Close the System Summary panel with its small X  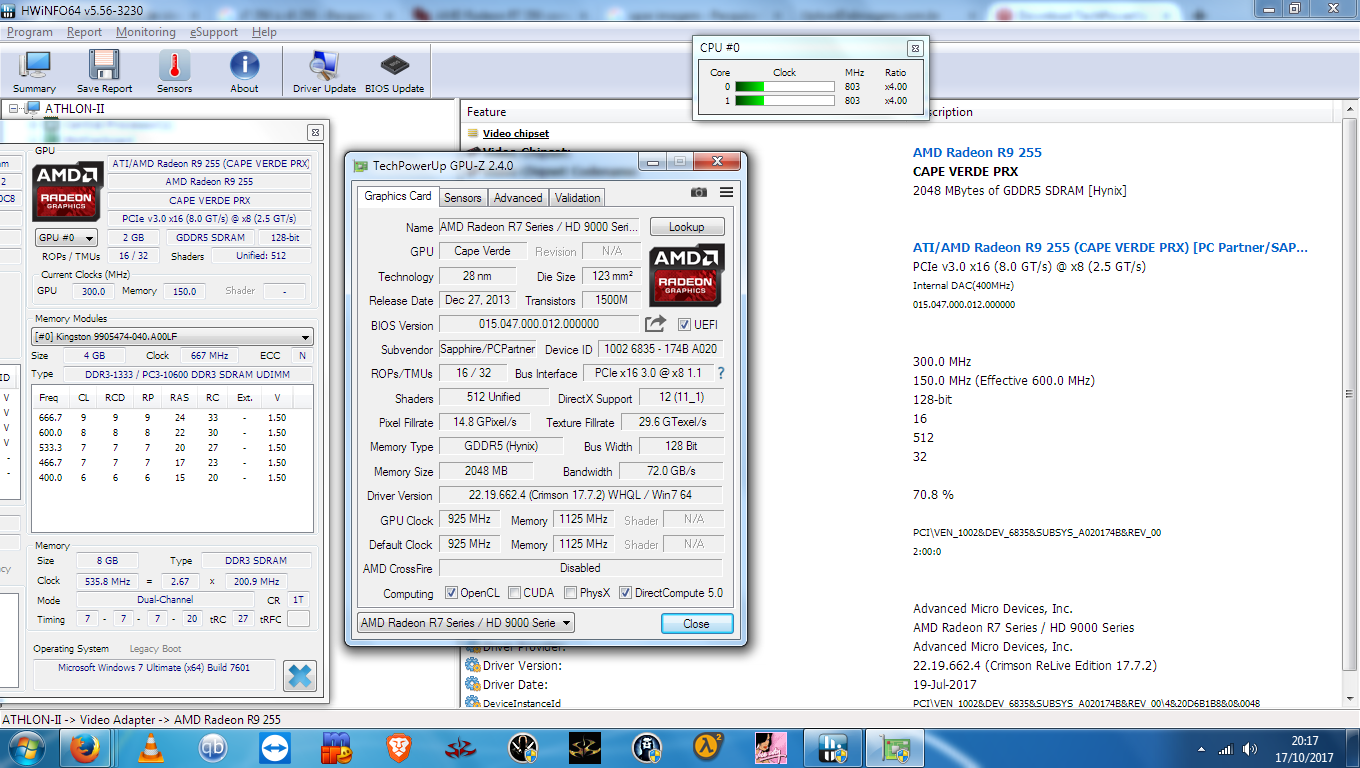pos(315,132)
